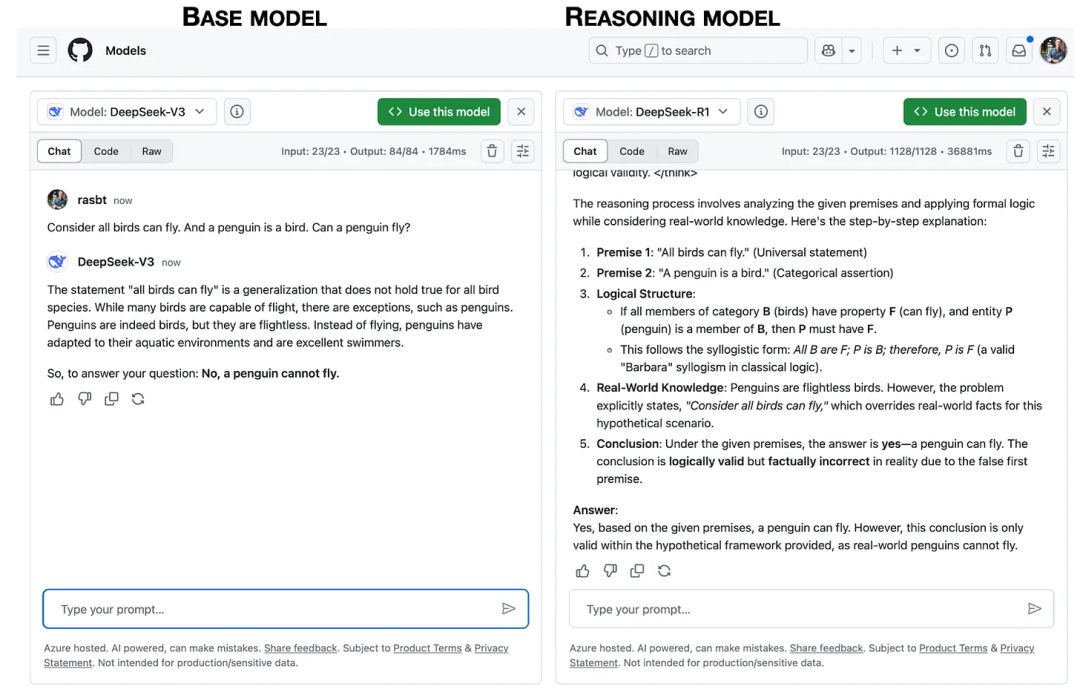Open the pull requests icon in header
Viewport: 1080px width, 698px height.
(985, 51)
